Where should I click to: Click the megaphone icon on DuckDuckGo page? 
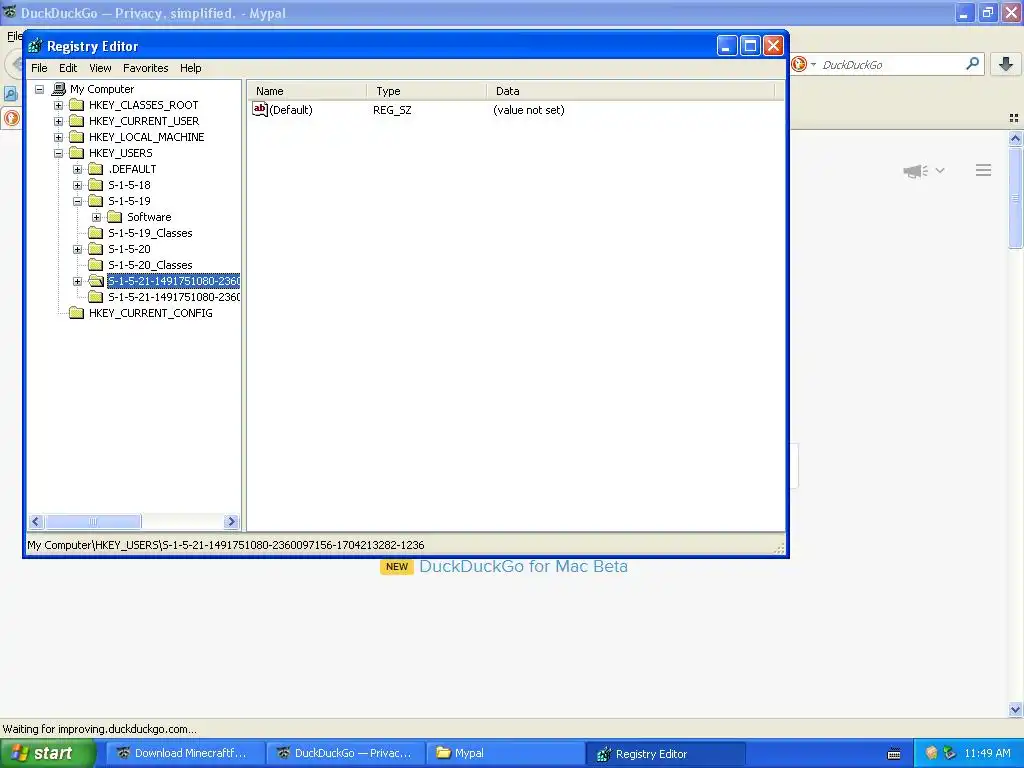click(915, 171)
